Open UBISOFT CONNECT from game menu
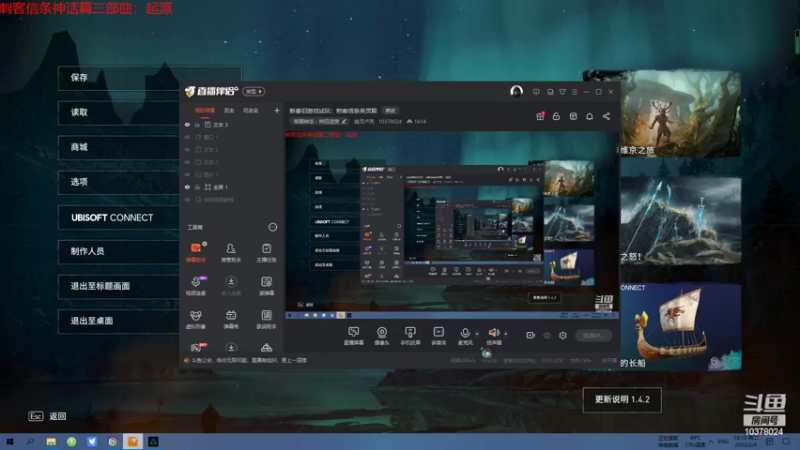The height and width of the screenshot is (450, 800). coord(118,217)
